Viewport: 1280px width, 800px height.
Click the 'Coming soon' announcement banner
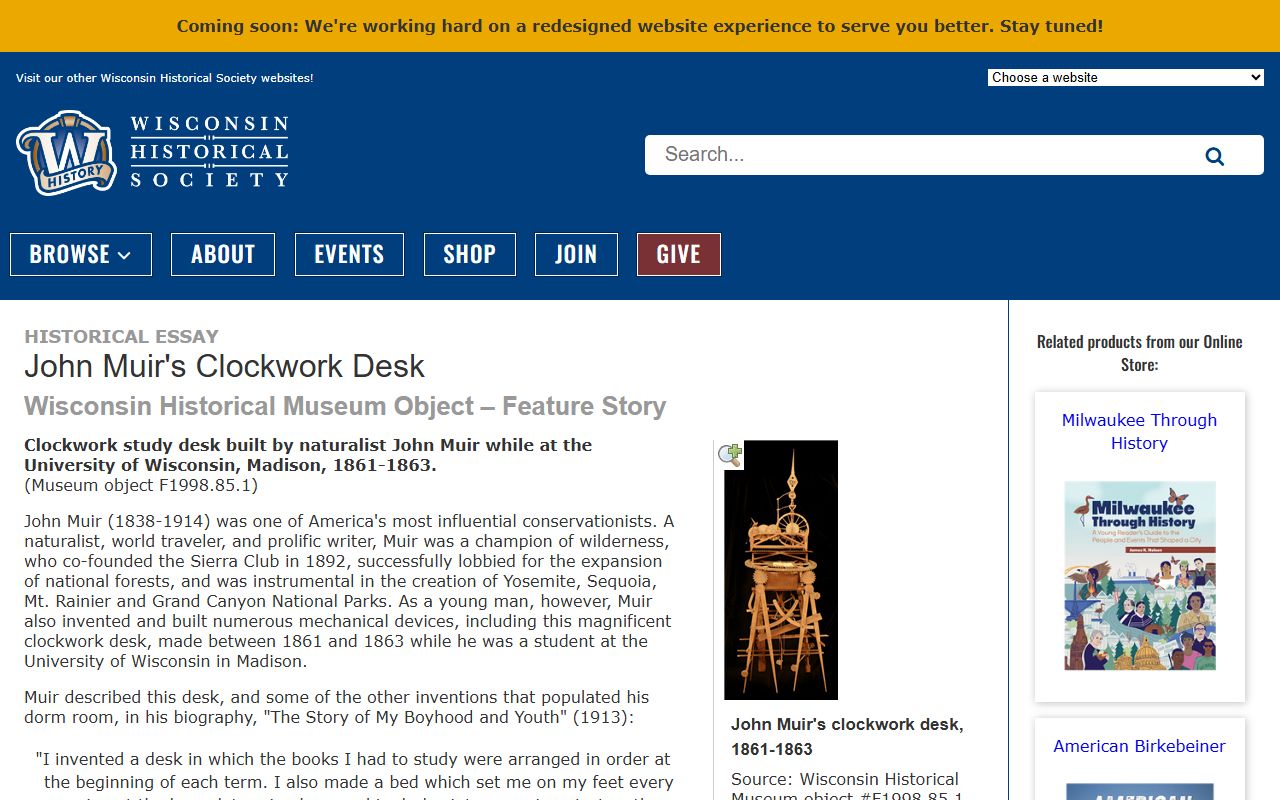(640, 26)
